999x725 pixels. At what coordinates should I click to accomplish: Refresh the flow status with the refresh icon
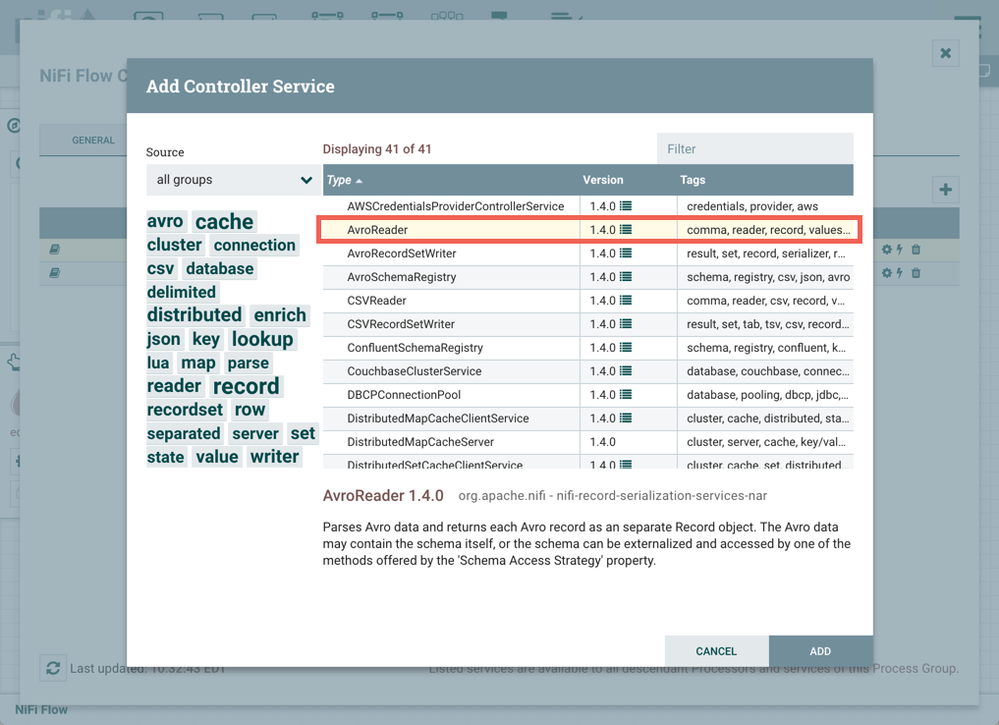coord(53,668)
